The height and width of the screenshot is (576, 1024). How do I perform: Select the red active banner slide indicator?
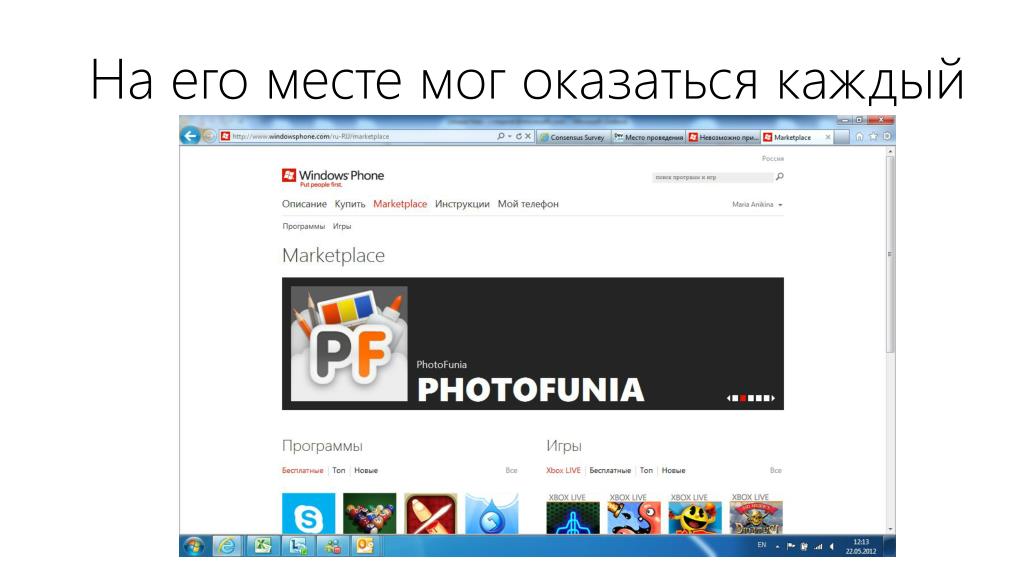(x=743, y=398)
